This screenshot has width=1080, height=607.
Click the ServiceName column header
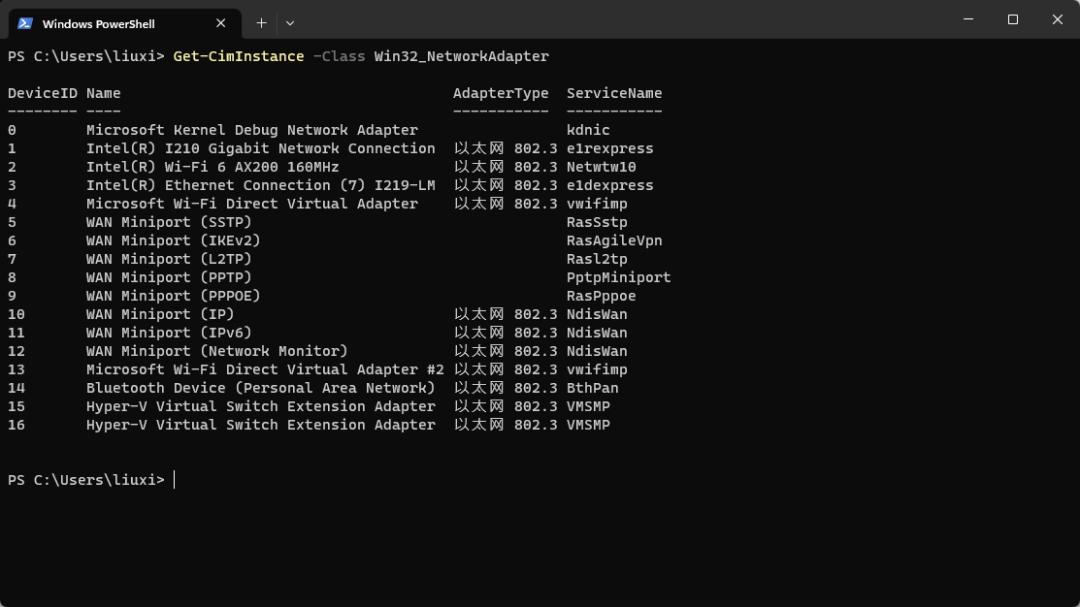coord(614,93)
